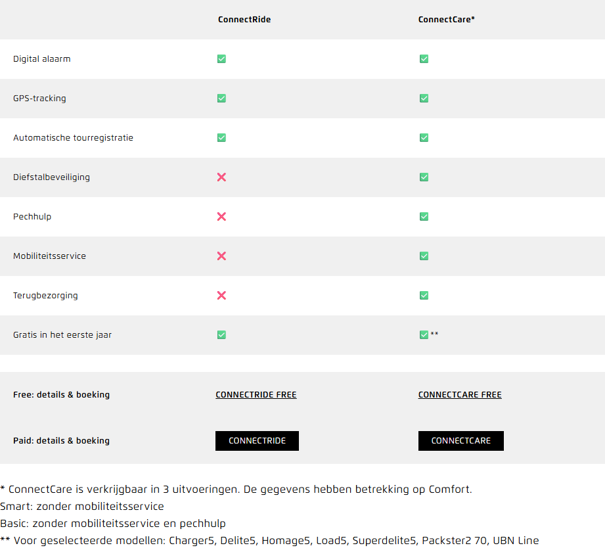The image size is (605, 550).
Task: Click ConnectCare Mobiliteitsservice green checkmark
Action: [x=424, y=256]
